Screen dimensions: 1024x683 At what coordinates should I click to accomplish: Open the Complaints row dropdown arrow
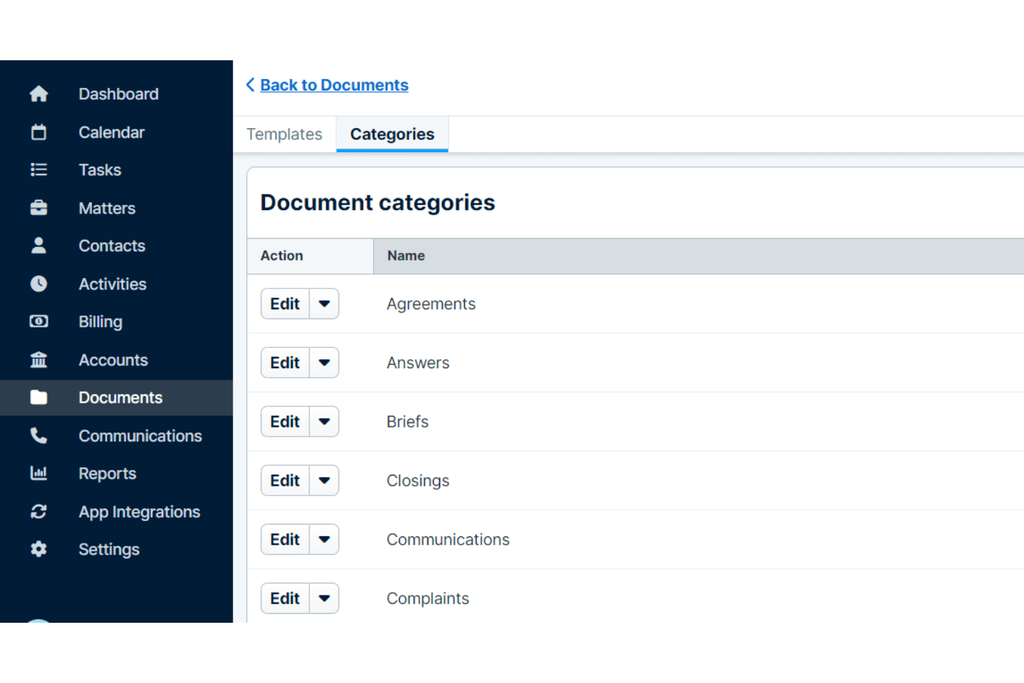click(324, 598)
